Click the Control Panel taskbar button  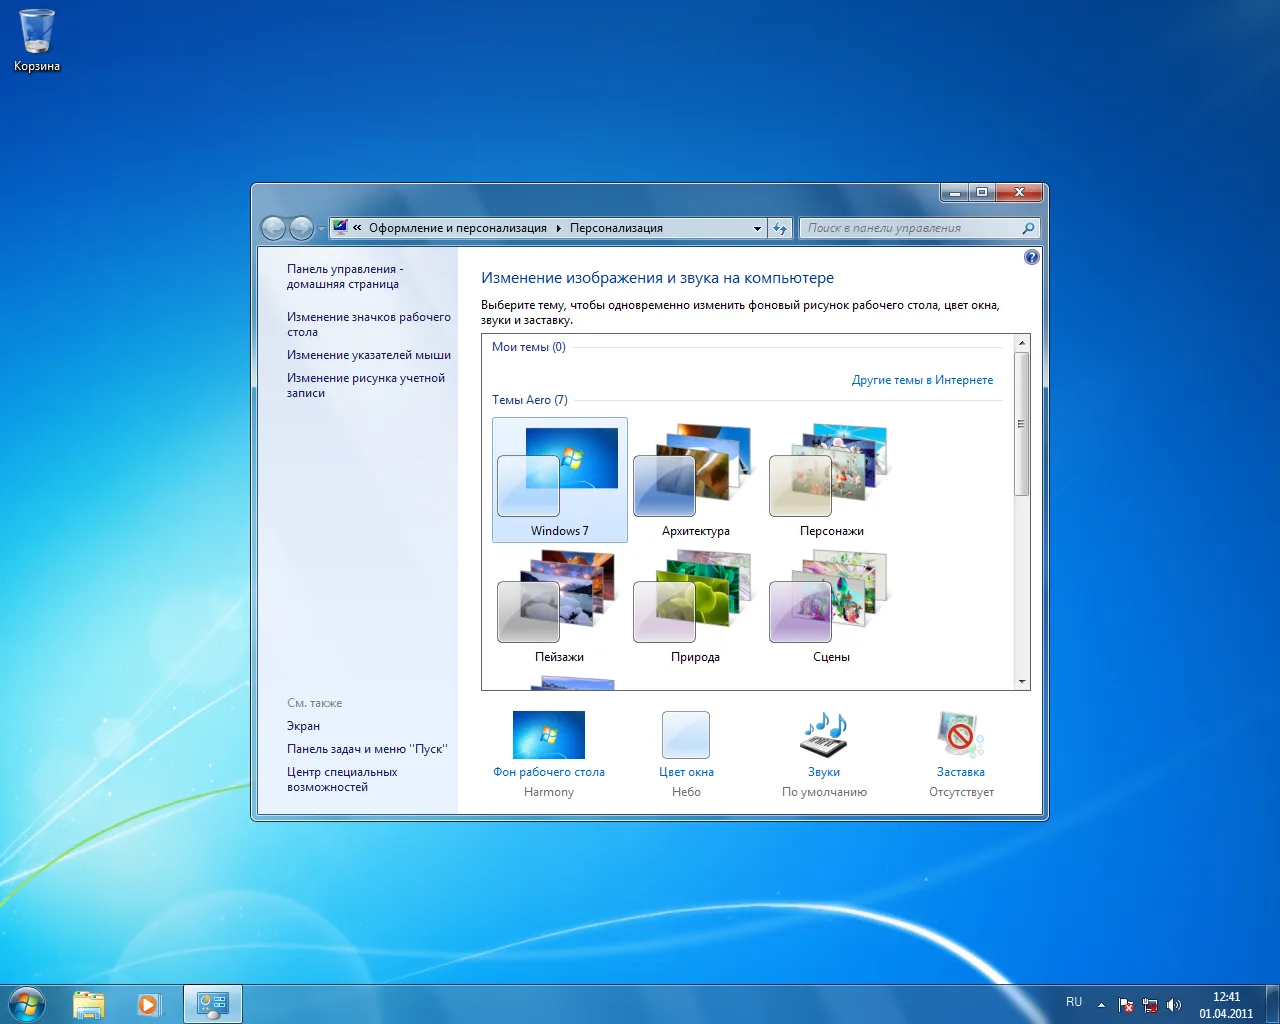click(x=213, y=1004)
